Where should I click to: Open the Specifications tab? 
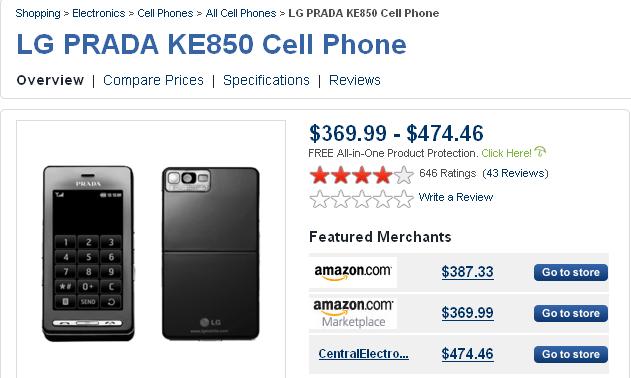pyautogui.click(x=266, y=80)
